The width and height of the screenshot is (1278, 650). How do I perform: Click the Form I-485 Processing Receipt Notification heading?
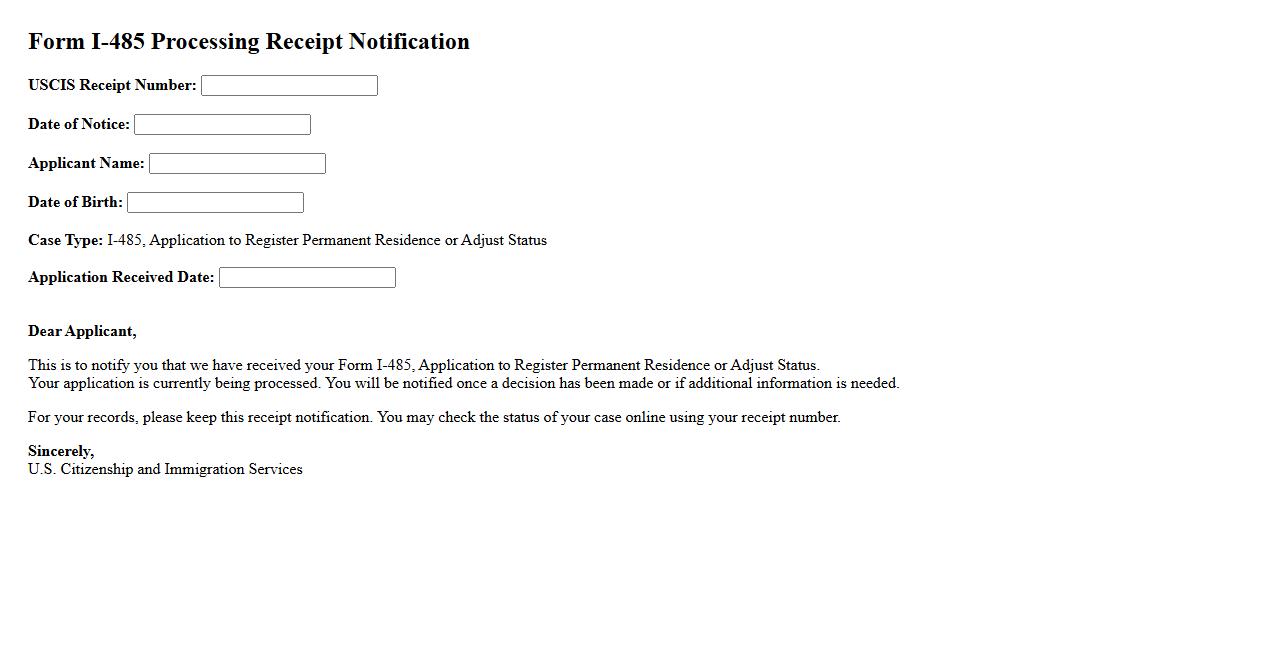(248, 42)
